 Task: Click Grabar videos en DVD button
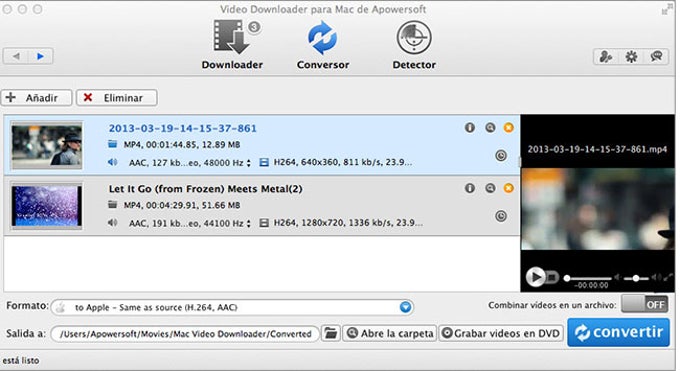tap(501, 333)
